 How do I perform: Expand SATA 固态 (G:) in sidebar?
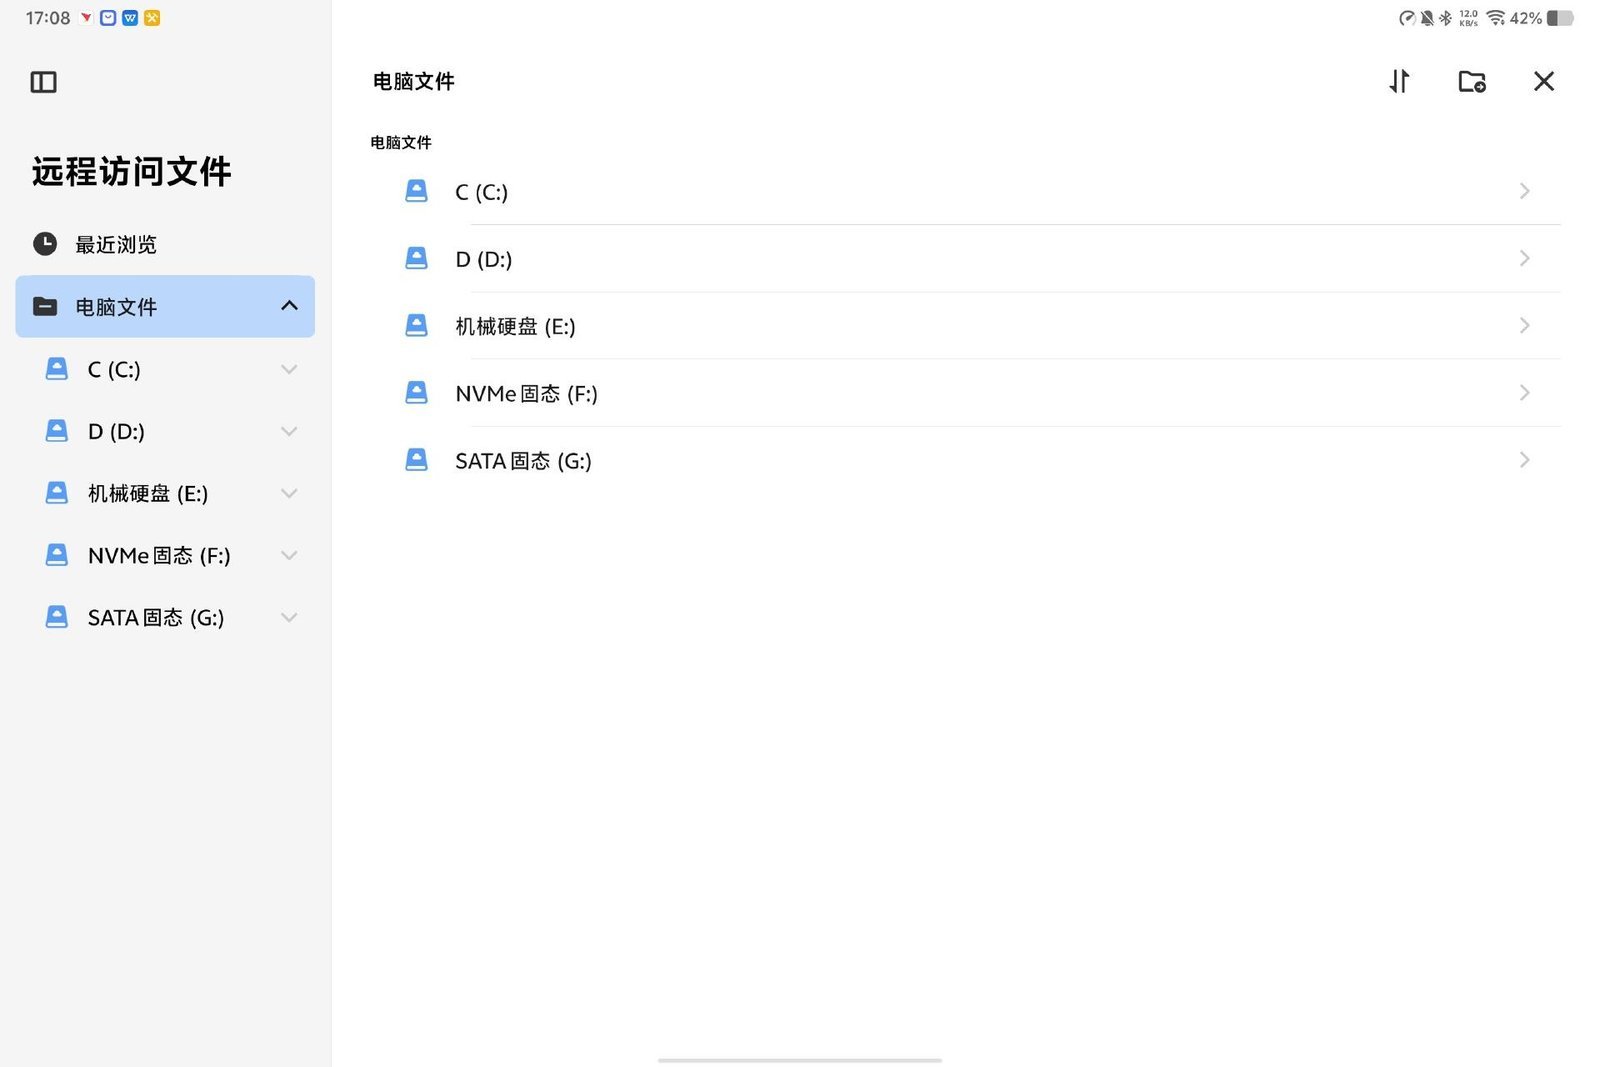click(x=289, y=617)
